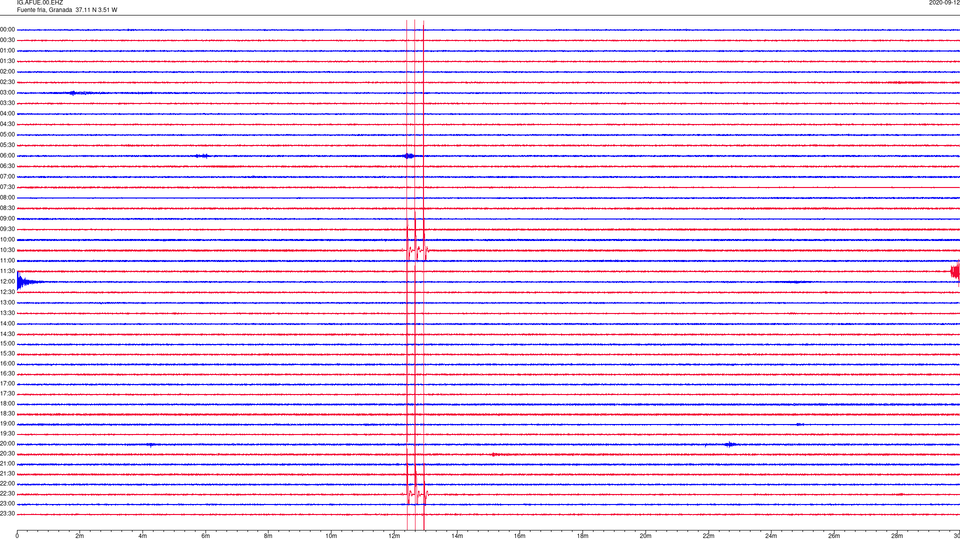Image resolution: width=960 pixels, height=540 pixels.
Task: Click the 20m tick label on time axis
Action: click(x=645, y=536)
